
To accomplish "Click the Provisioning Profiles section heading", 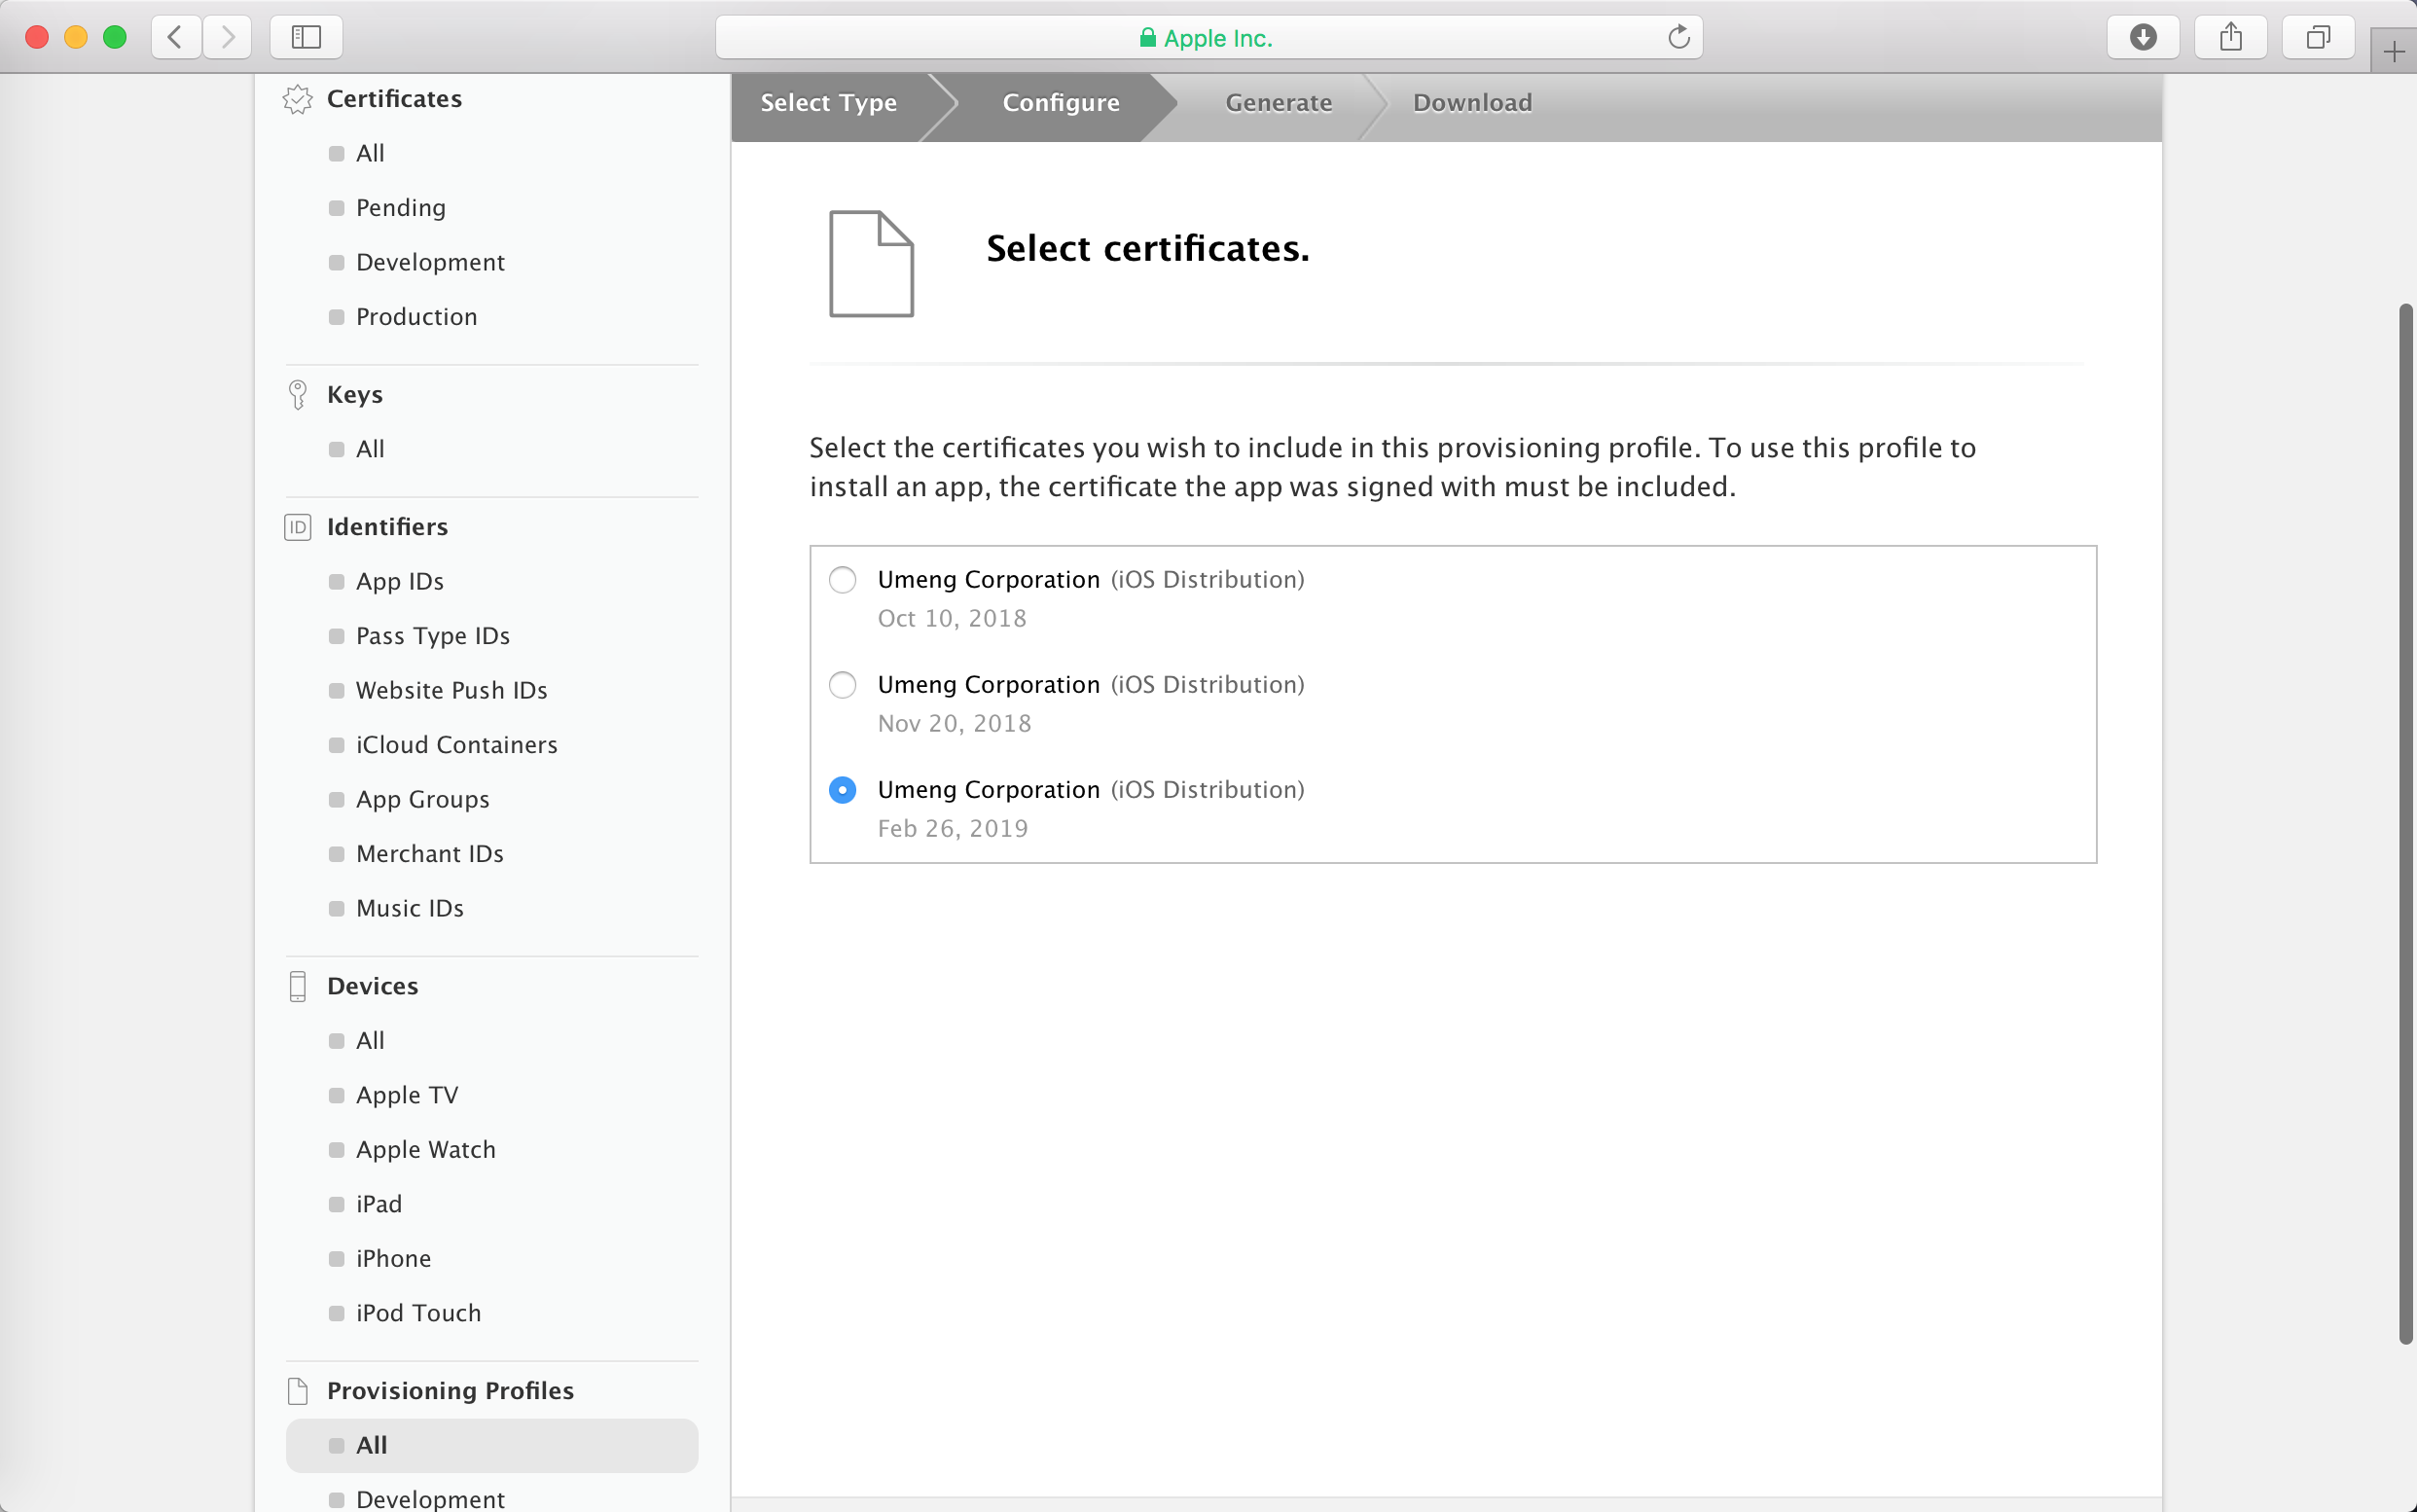I will 450,1391.
